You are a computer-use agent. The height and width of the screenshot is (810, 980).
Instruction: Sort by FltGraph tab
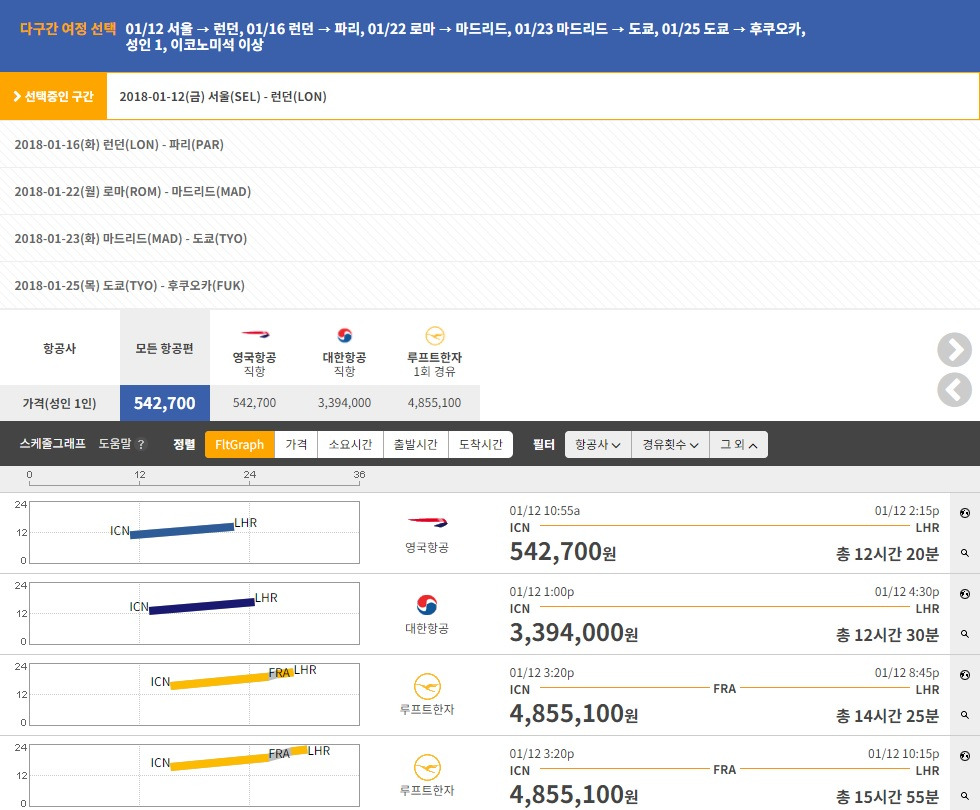(239, 444)
